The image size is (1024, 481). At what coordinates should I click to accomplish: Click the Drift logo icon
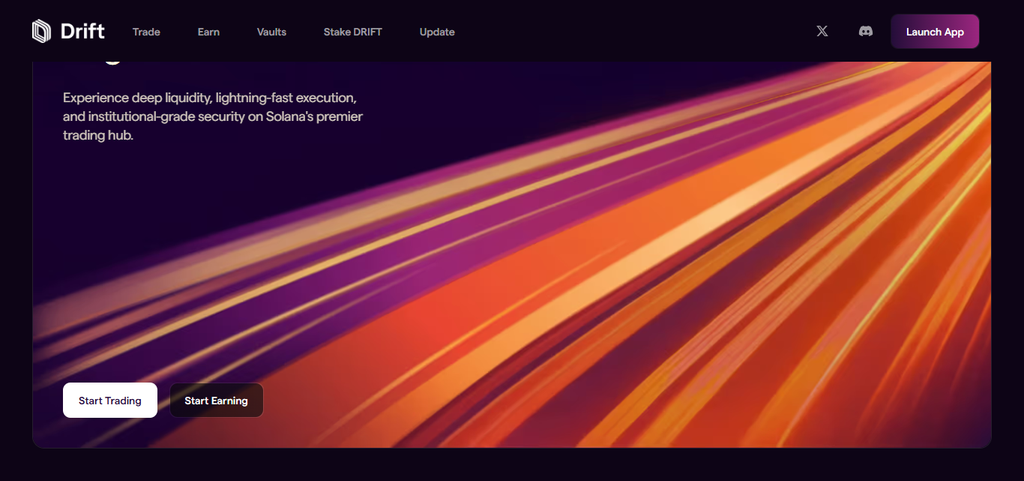pyautogui.click(x=41, y=31)
